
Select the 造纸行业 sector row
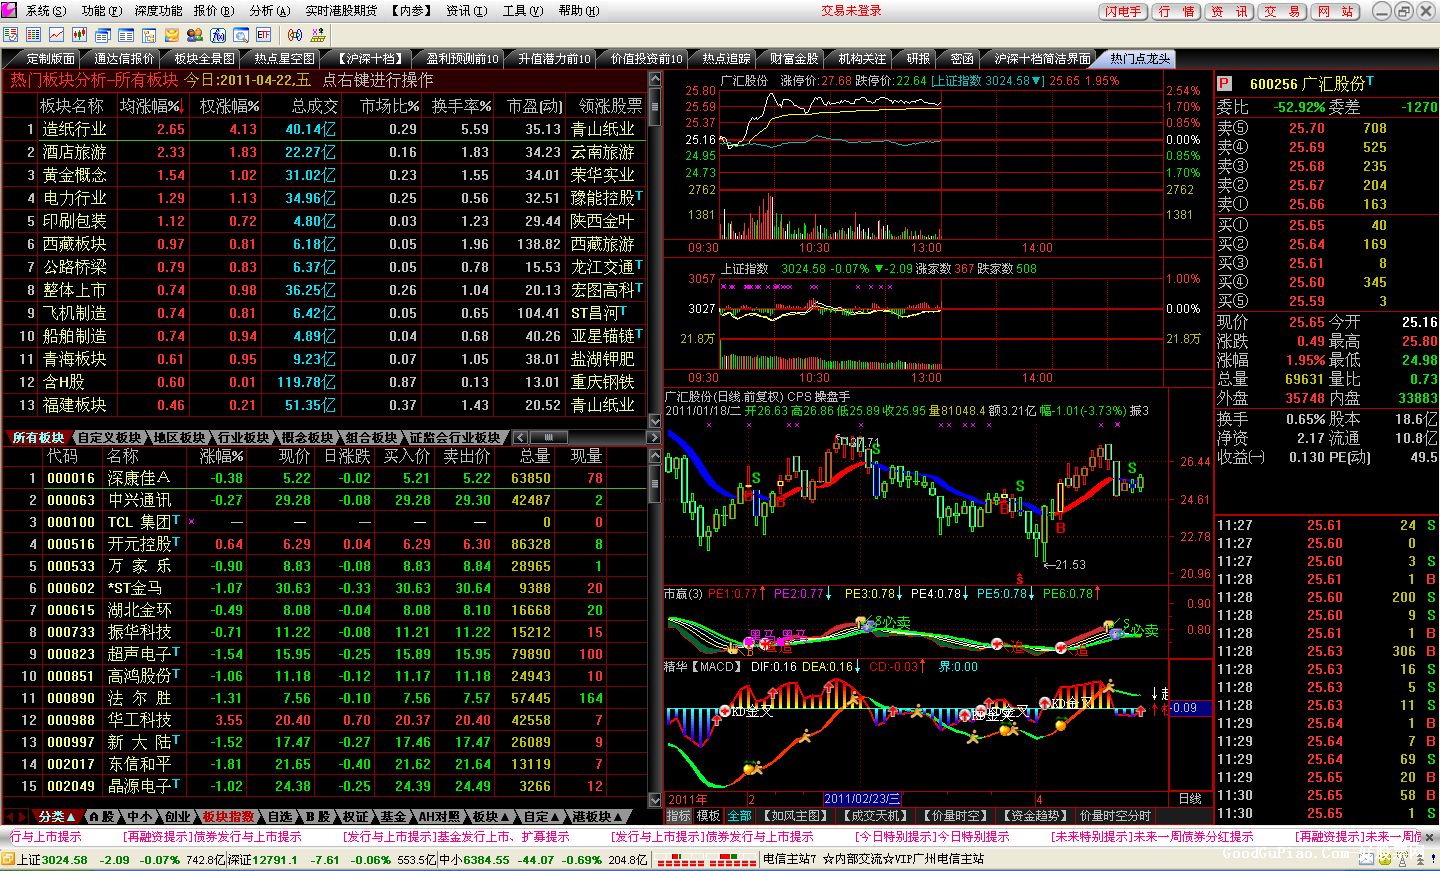(x=323, y=129)
